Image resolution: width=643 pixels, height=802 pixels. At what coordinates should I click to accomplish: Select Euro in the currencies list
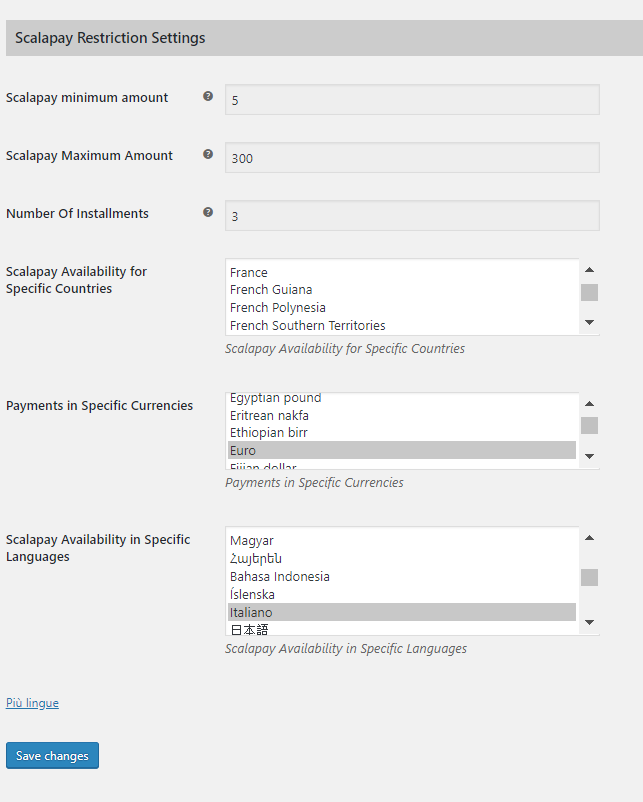pyautogui.click(x=402, y=451)
